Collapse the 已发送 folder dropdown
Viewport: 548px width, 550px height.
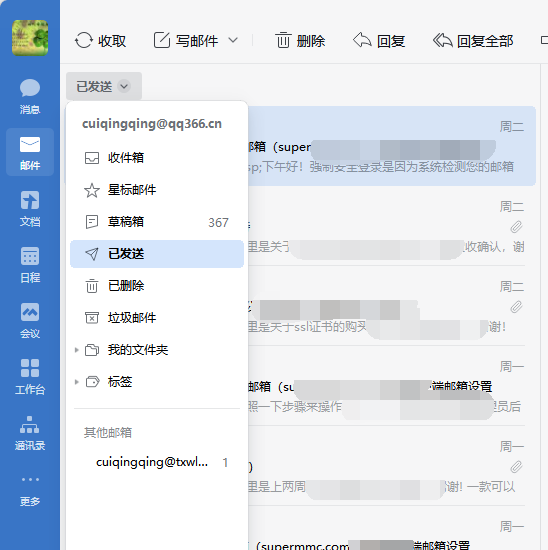(x=104, y=86)
